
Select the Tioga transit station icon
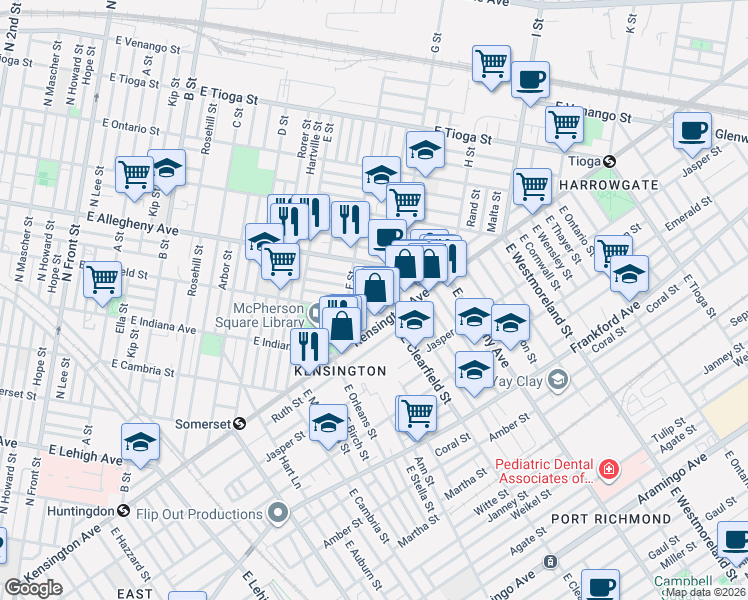(x=609, y=162)
